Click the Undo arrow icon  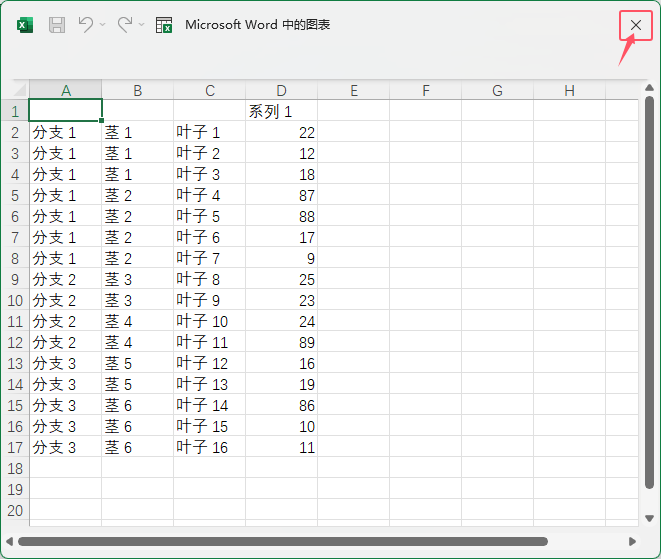tap(86, 25)
